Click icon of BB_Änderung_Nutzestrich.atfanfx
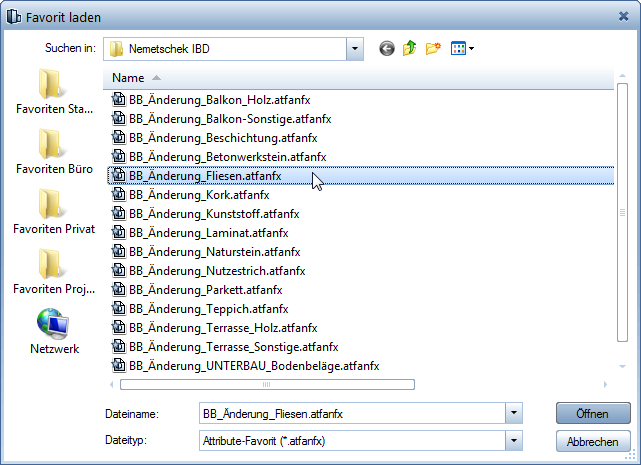Viewport: 641px width, 465px height. tap(119, 271)
